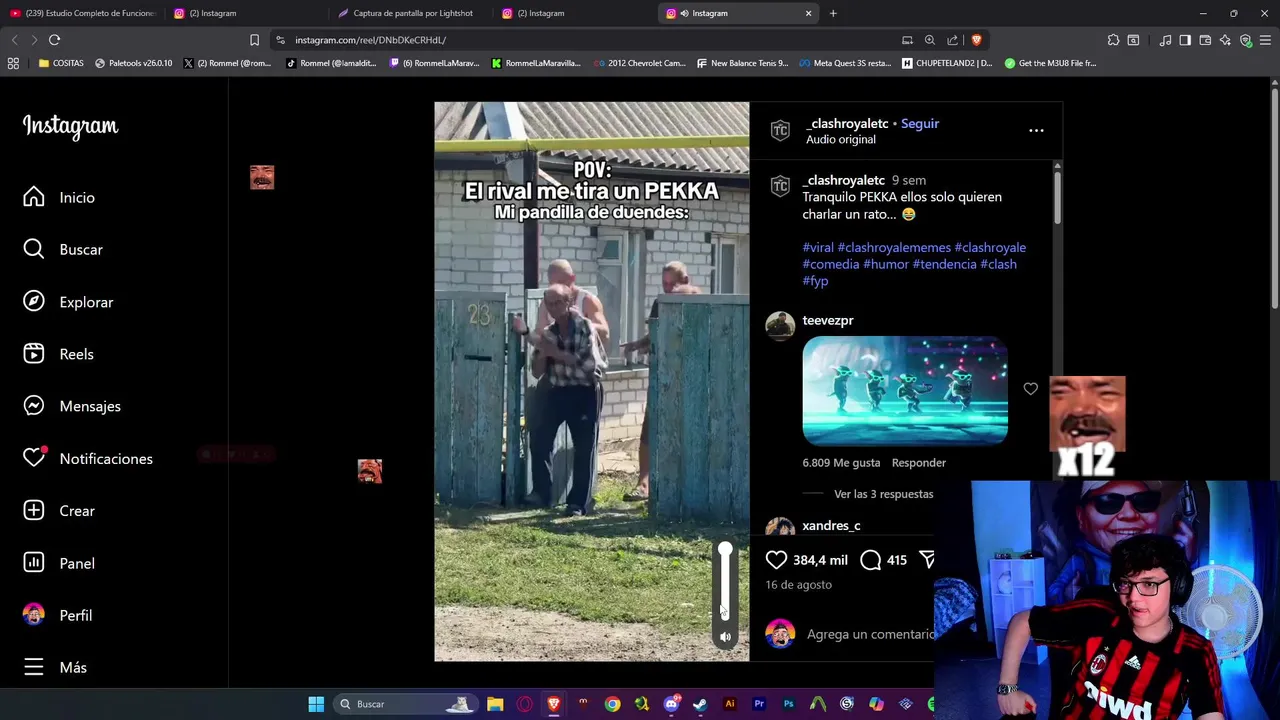Open the Inicio home icon in sidebar
1280x720 pixels.
coord(34,197)
